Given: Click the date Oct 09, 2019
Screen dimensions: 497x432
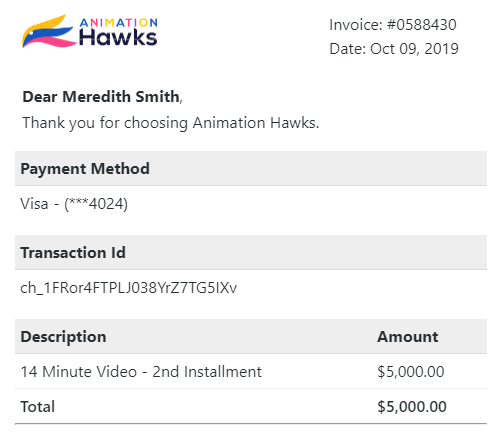Looking at the screenshot, I should click(x=414, y=49).
